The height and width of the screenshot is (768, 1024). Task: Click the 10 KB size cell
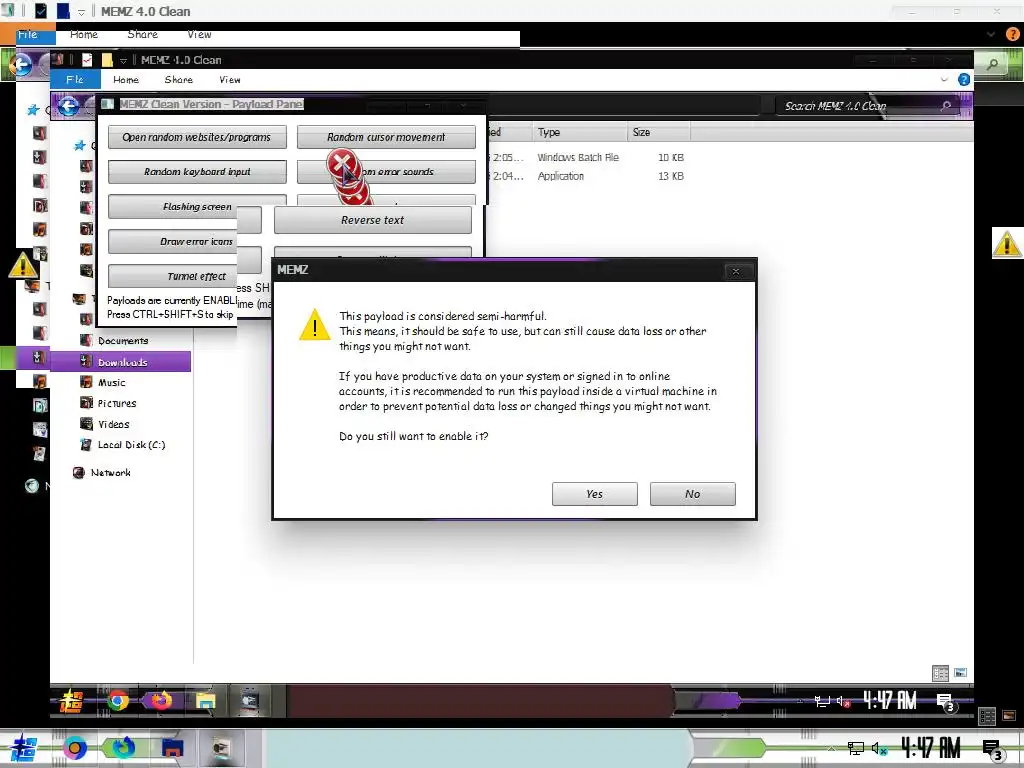[671, 157]
